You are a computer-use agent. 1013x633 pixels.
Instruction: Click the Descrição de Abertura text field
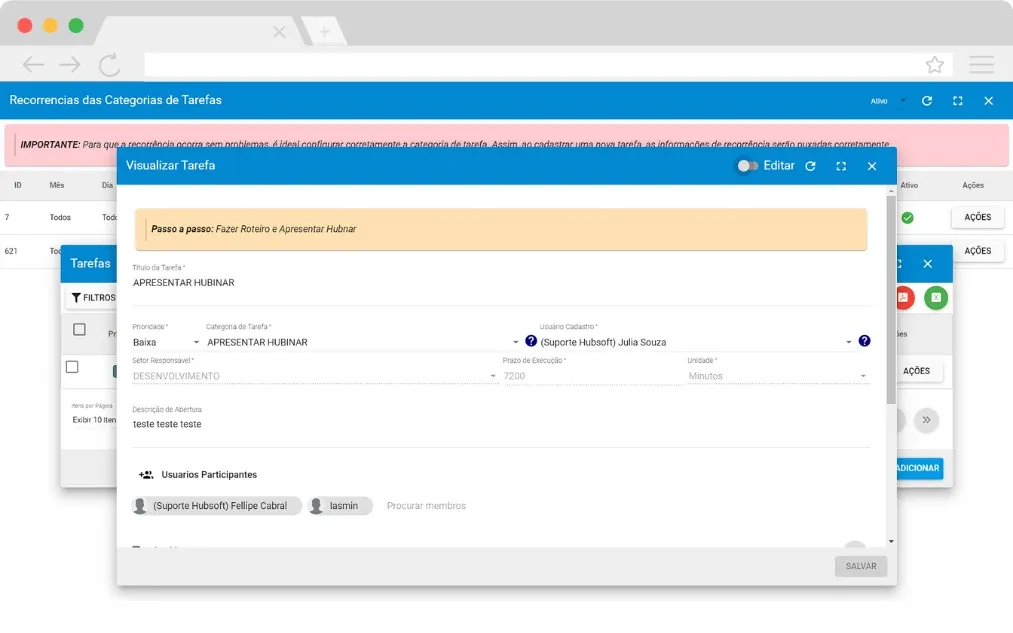point(501,424)
